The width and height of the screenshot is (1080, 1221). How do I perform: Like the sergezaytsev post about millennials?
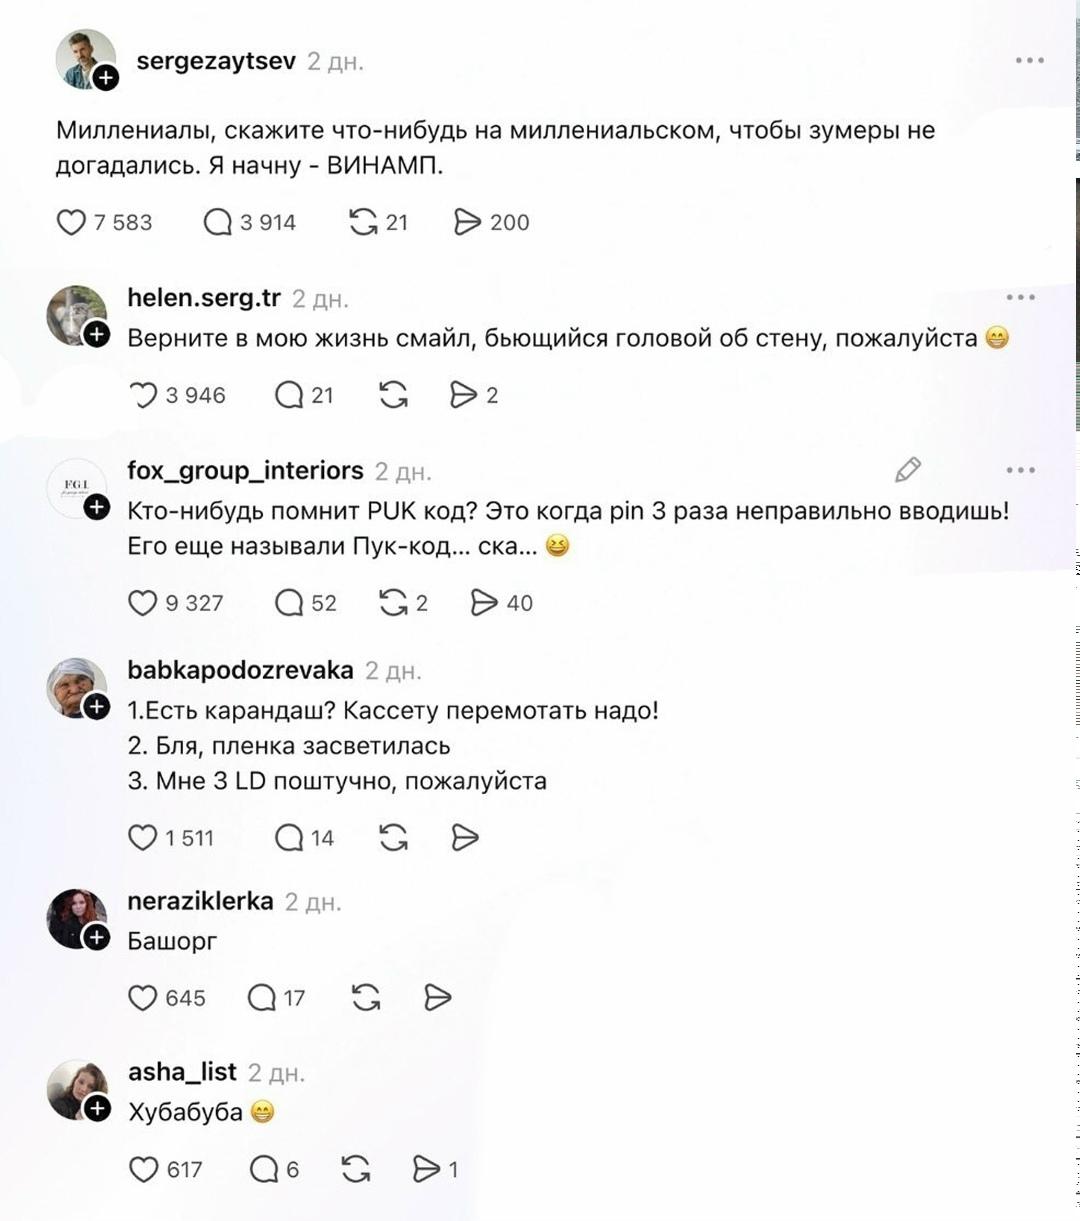(71, 222)
